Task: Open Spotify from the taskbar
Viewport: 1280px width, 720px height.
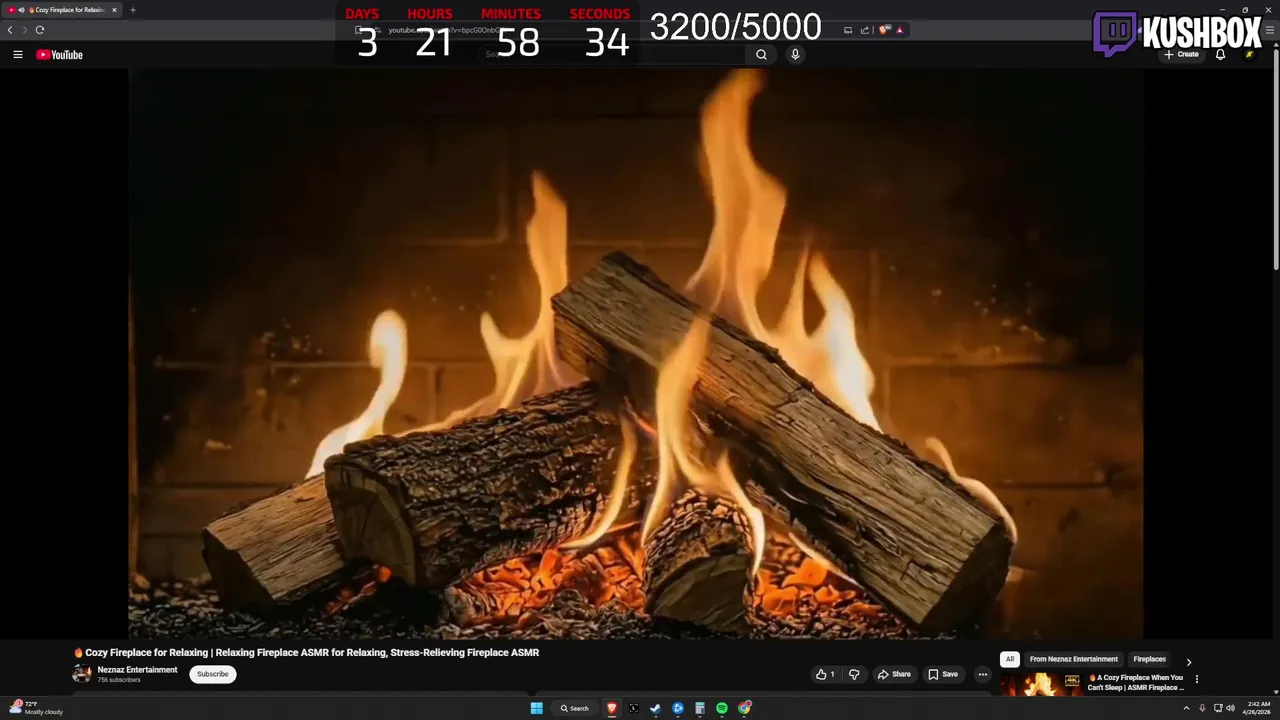Action: [x=722, y=708]
